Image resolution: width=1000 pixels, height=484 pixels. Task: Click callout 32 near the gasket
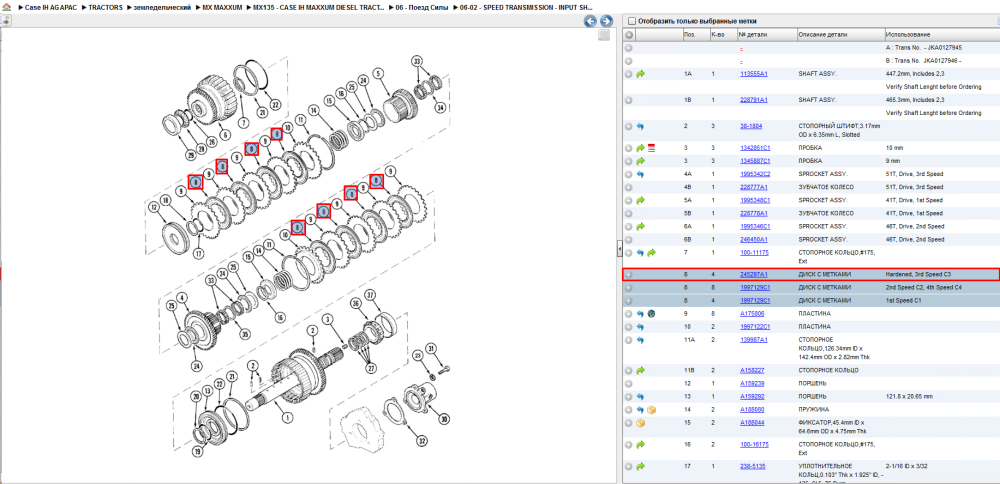click(421, 441)
